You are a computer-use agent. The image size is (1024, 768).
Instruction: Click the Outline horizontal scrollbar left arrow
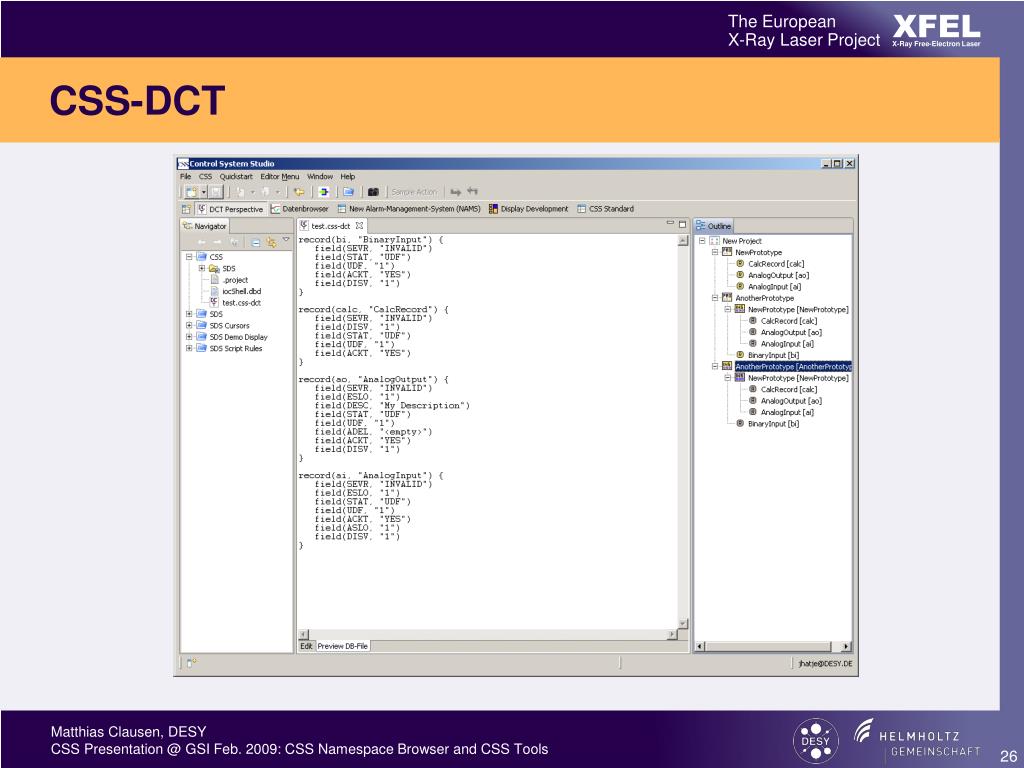click(x=699, y=647)
